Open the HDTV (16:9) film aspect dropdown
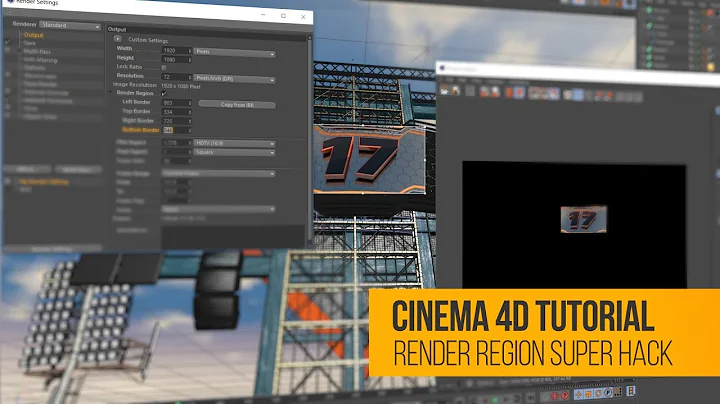Viewport: 720px width, 404px height. [235, 143]
